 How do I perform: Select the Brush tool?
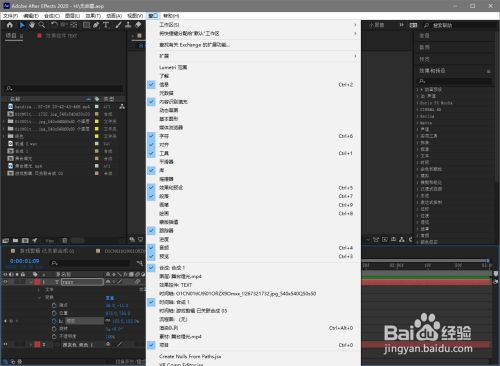pos(118,25)
